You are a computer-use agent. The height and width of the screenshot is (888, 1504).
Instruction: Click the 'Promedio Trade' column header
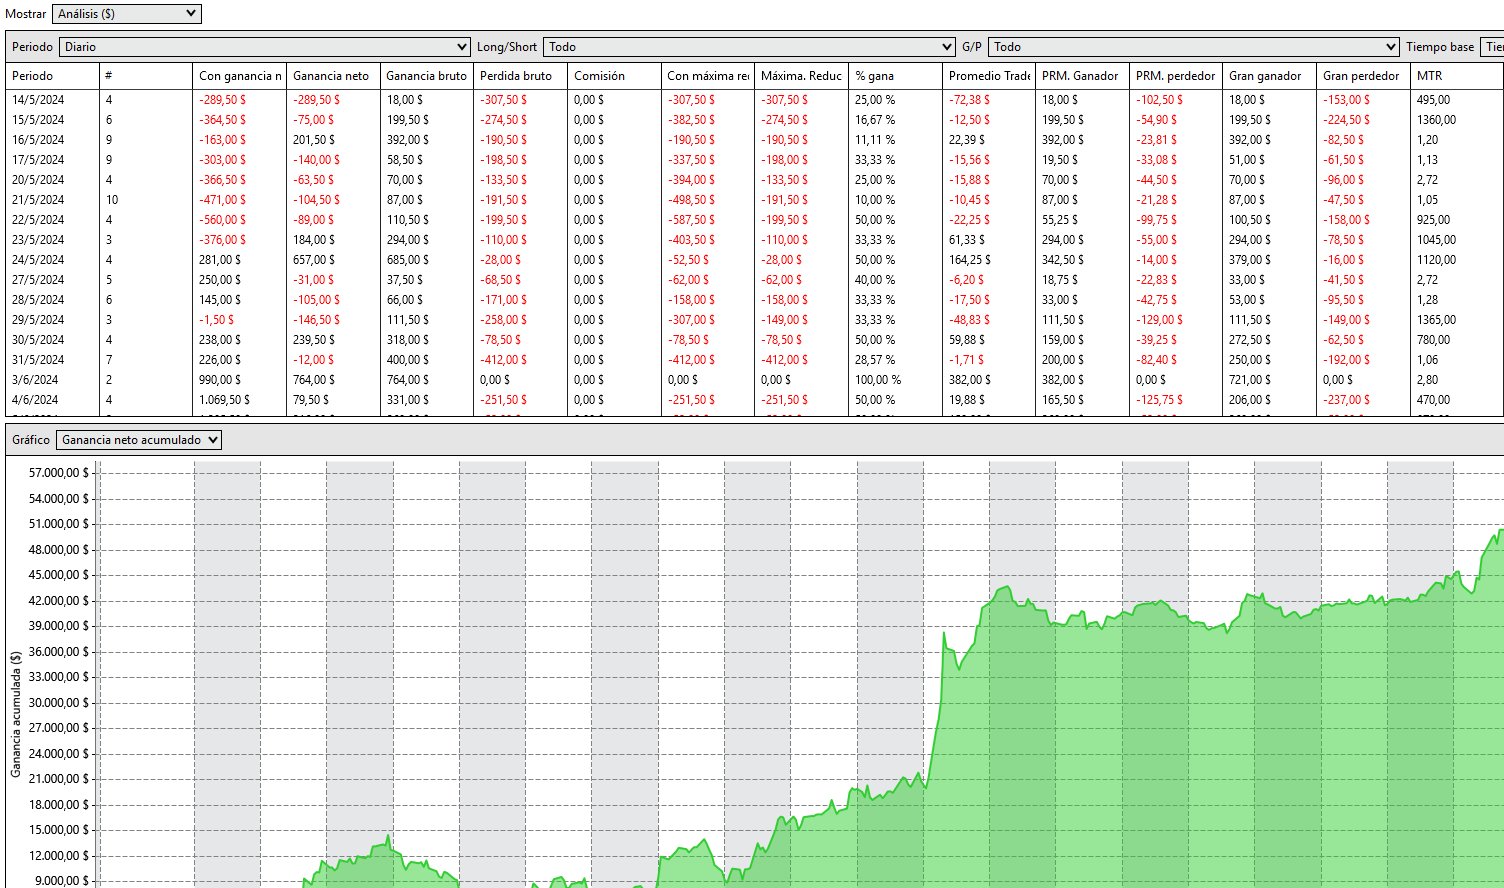coord(989,76)
